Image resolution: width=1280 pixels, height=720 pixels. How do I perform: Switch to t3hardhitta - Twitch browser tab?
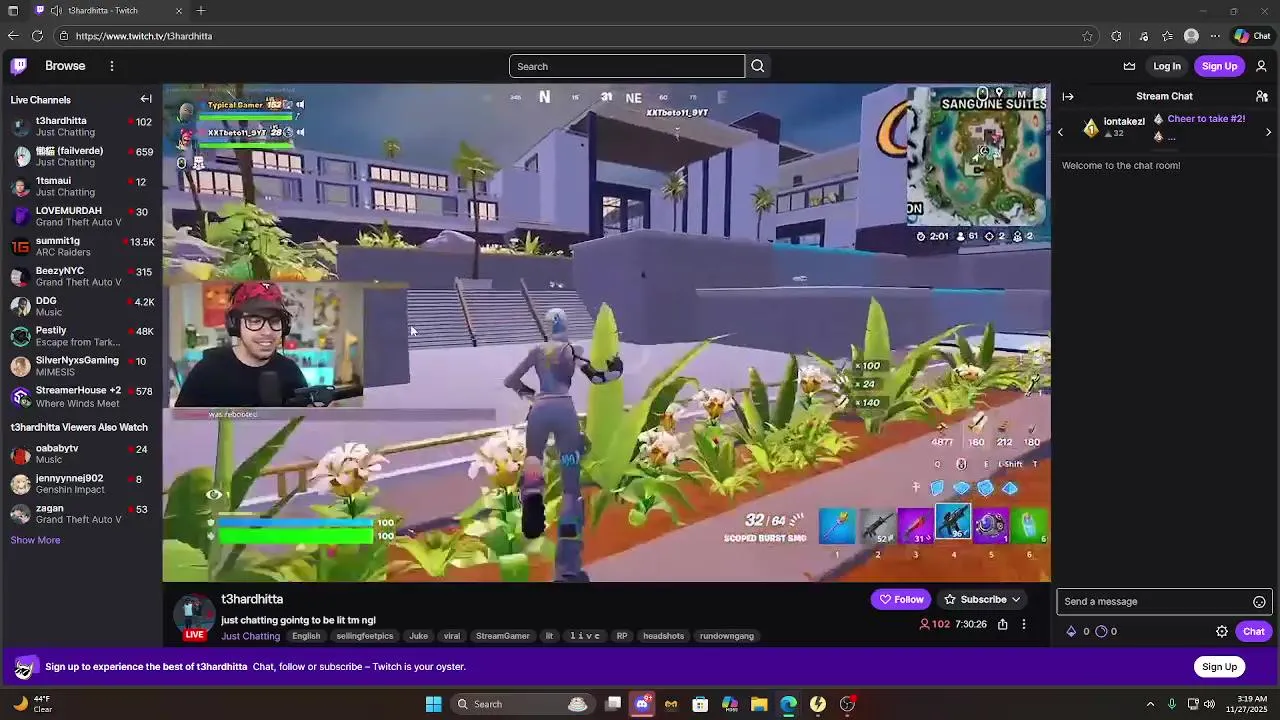[108, 11]
